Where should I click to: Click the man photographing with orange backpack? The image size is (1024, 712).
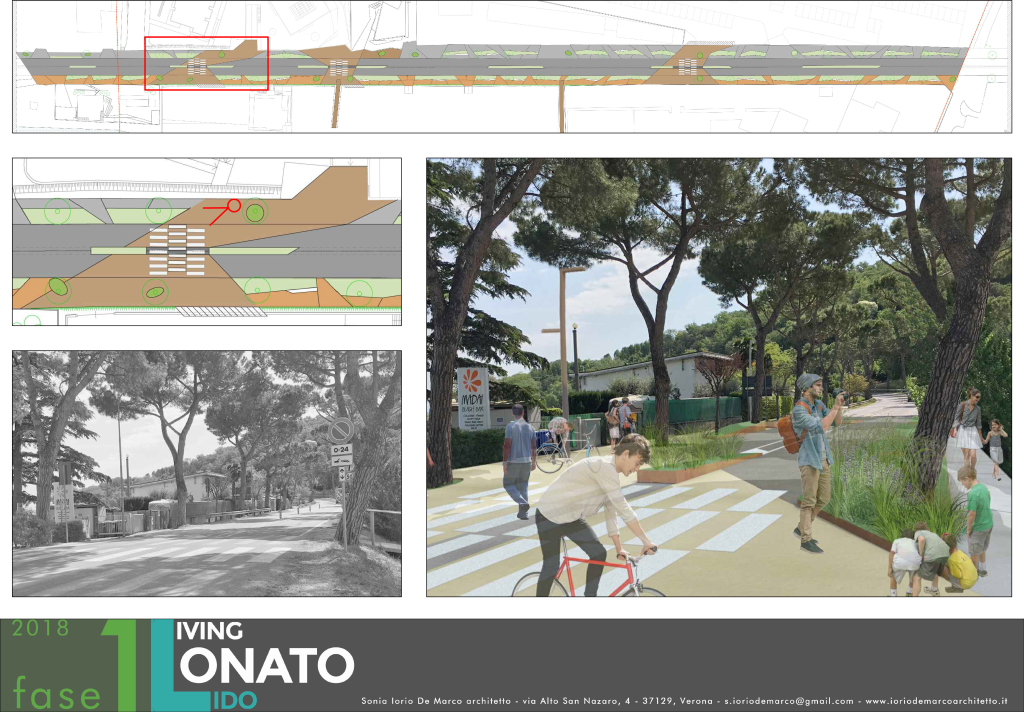(812, 460)
